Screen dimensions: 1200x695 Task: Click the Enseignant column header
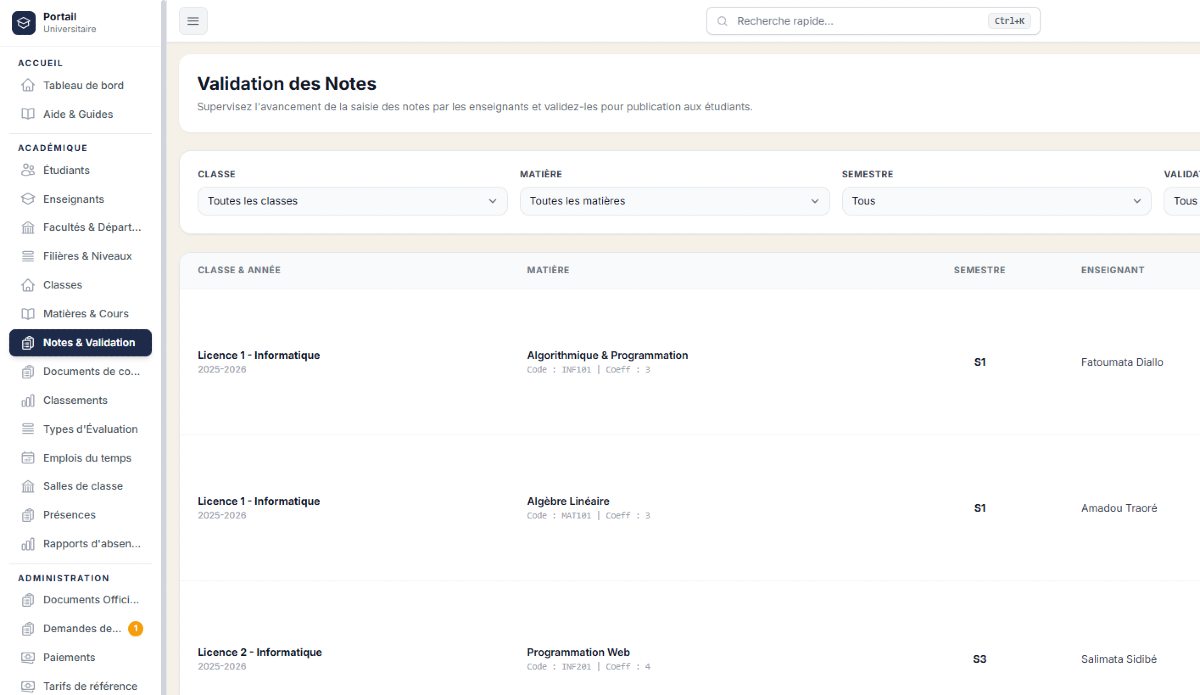pyautogui.click(x=1113, y=270)
